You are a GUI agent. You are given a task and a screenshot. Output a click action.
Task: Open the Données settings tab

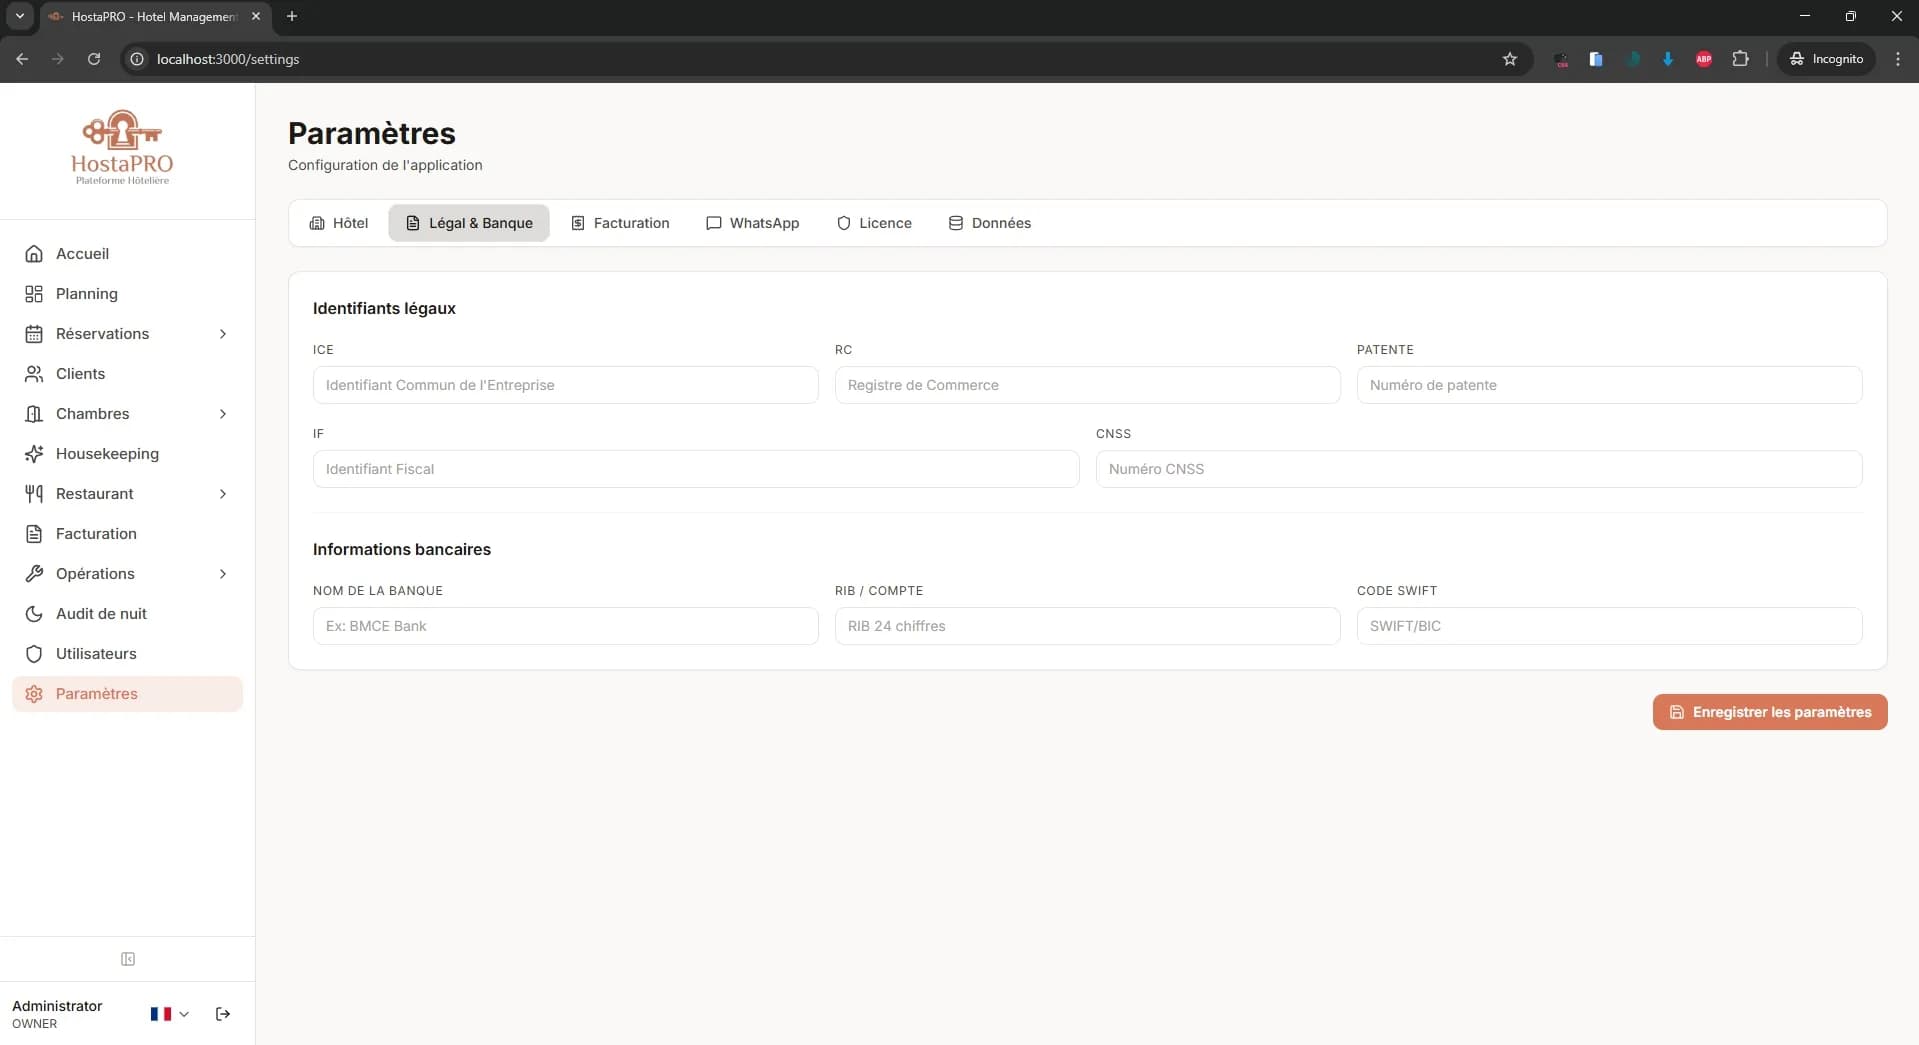click(989, 223)
